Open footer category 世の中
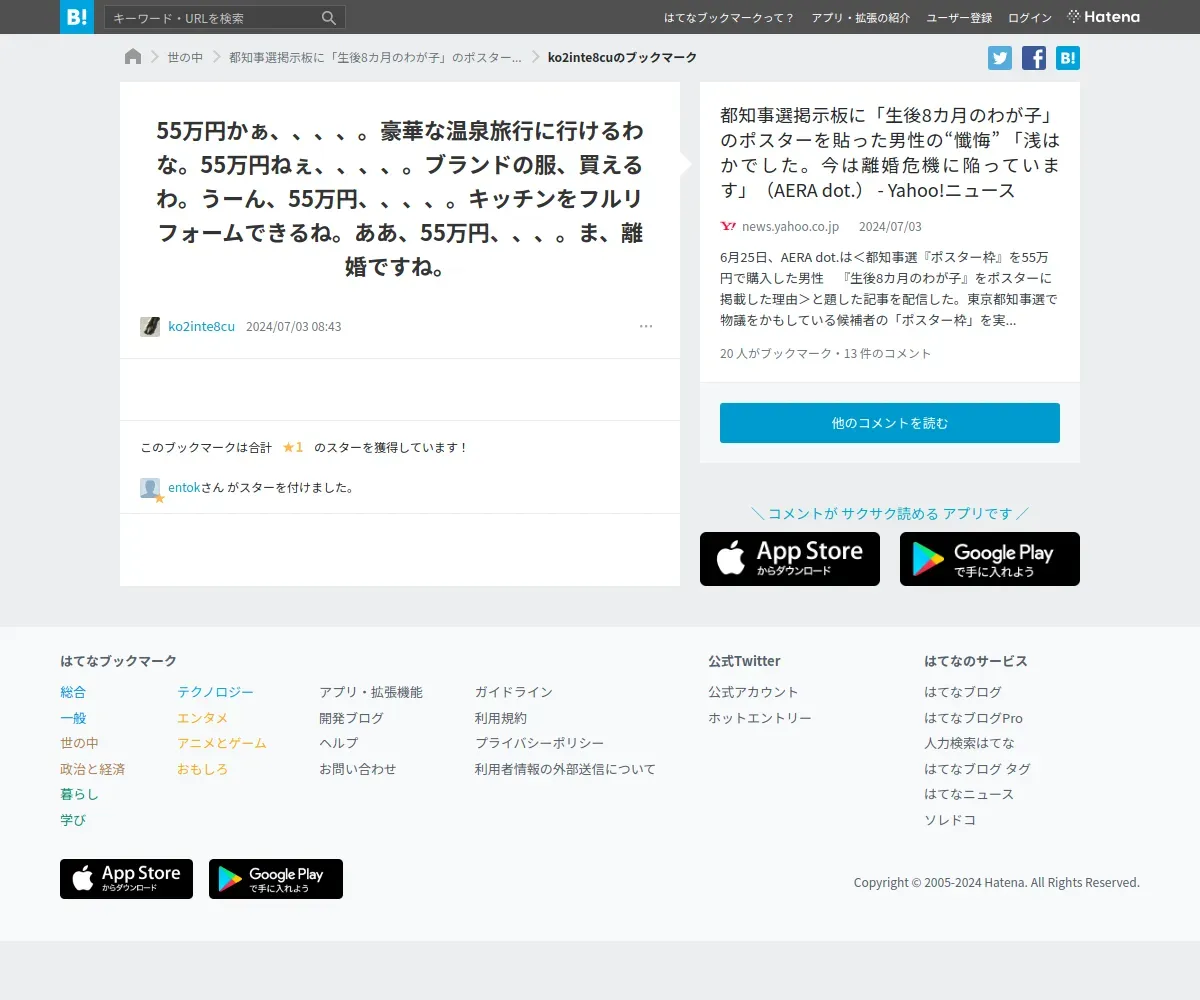Viewport: 1200px width, 1000px height. 79,743
